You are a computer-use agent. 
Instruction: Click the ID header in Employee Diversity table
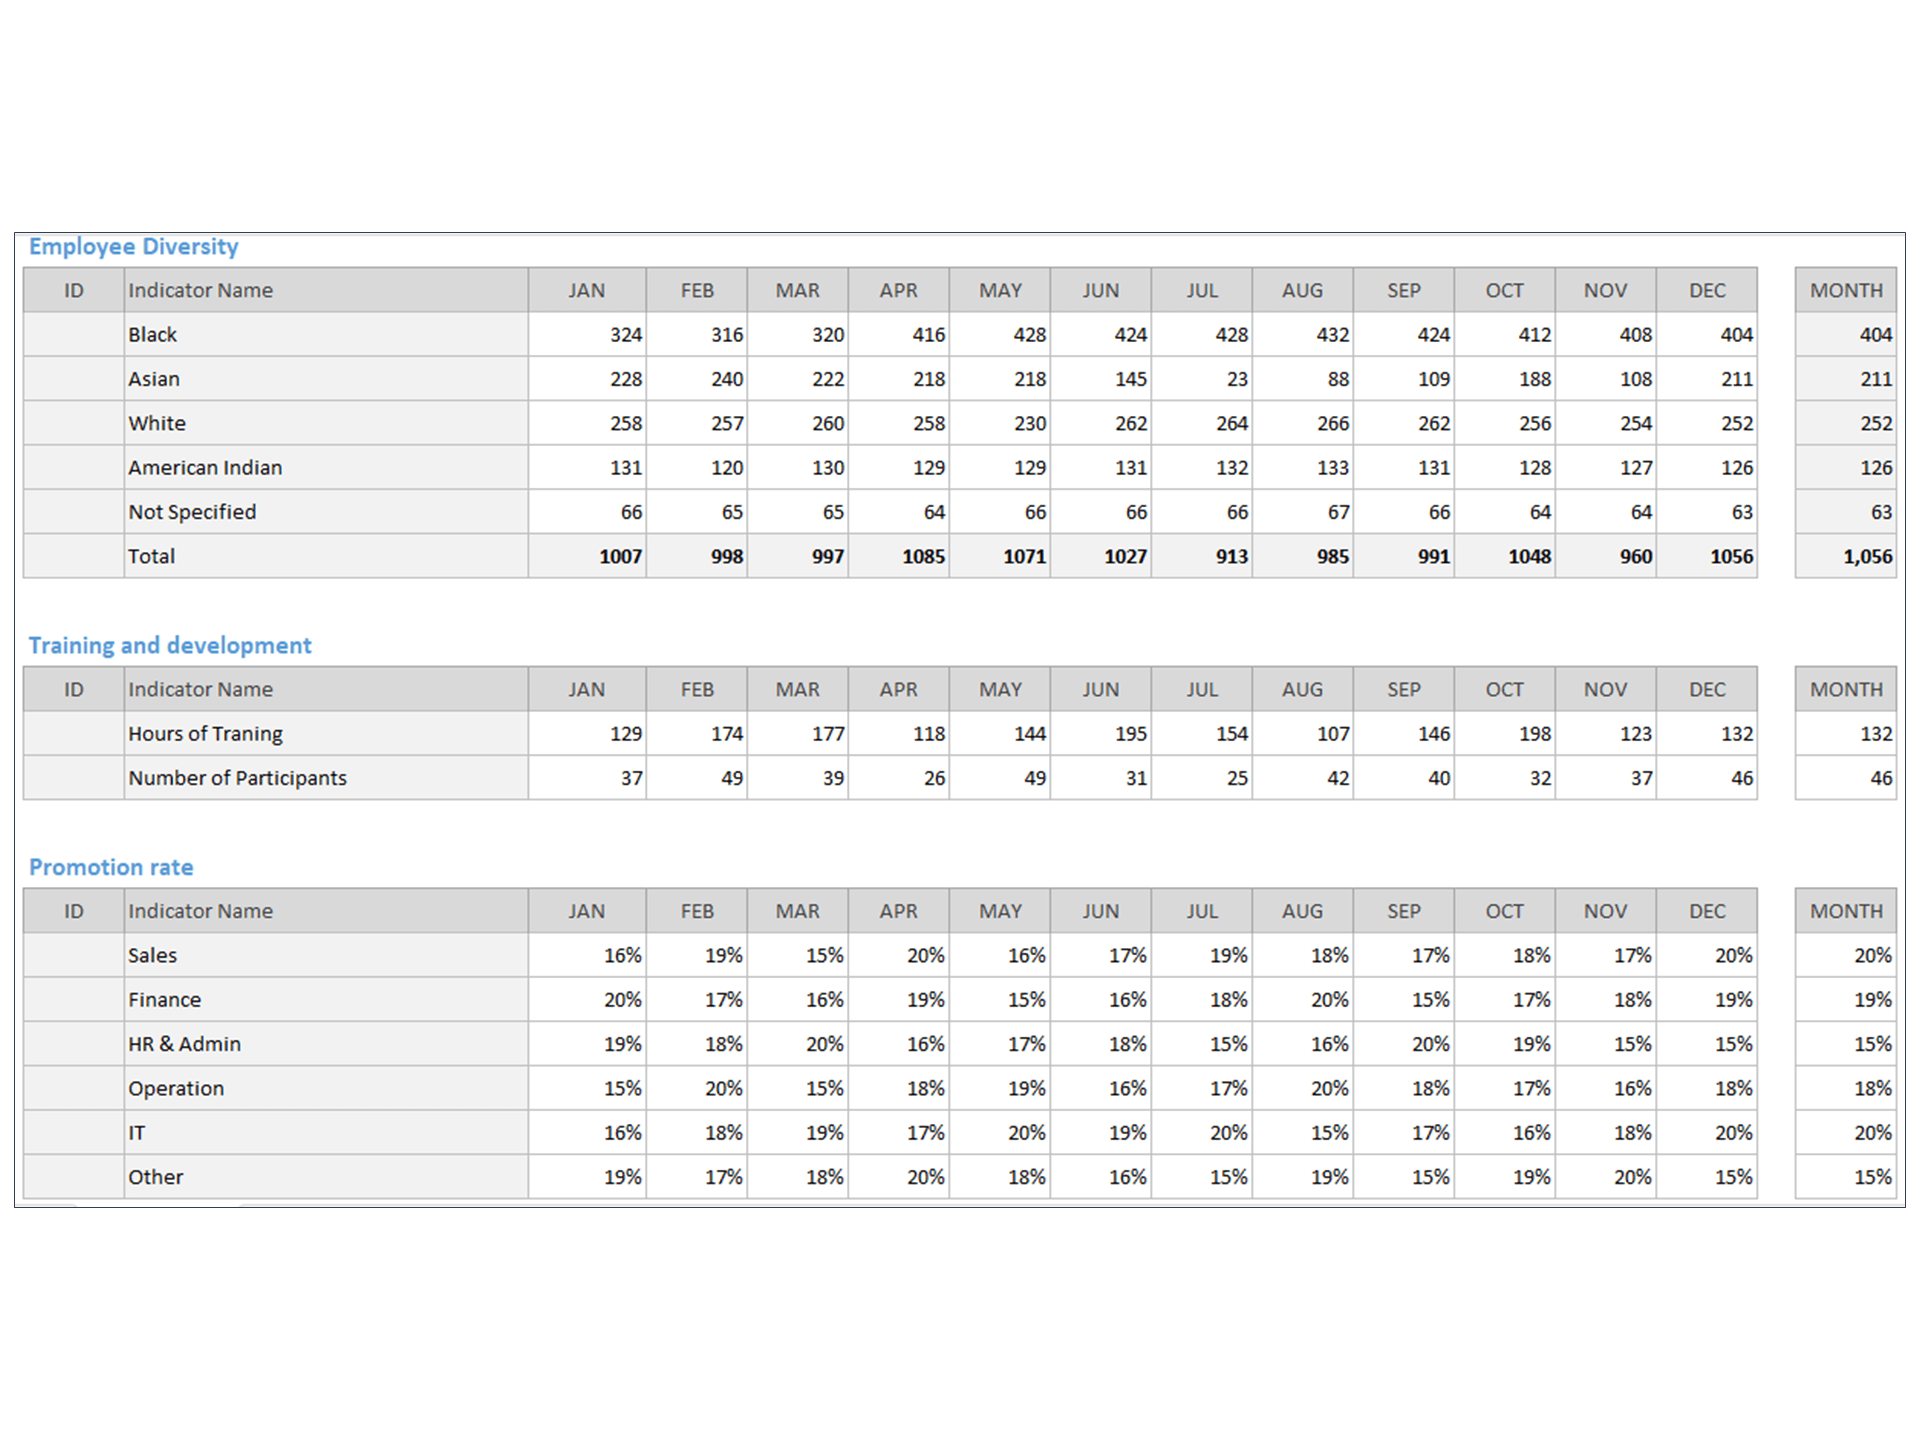[x=74, y=290]
